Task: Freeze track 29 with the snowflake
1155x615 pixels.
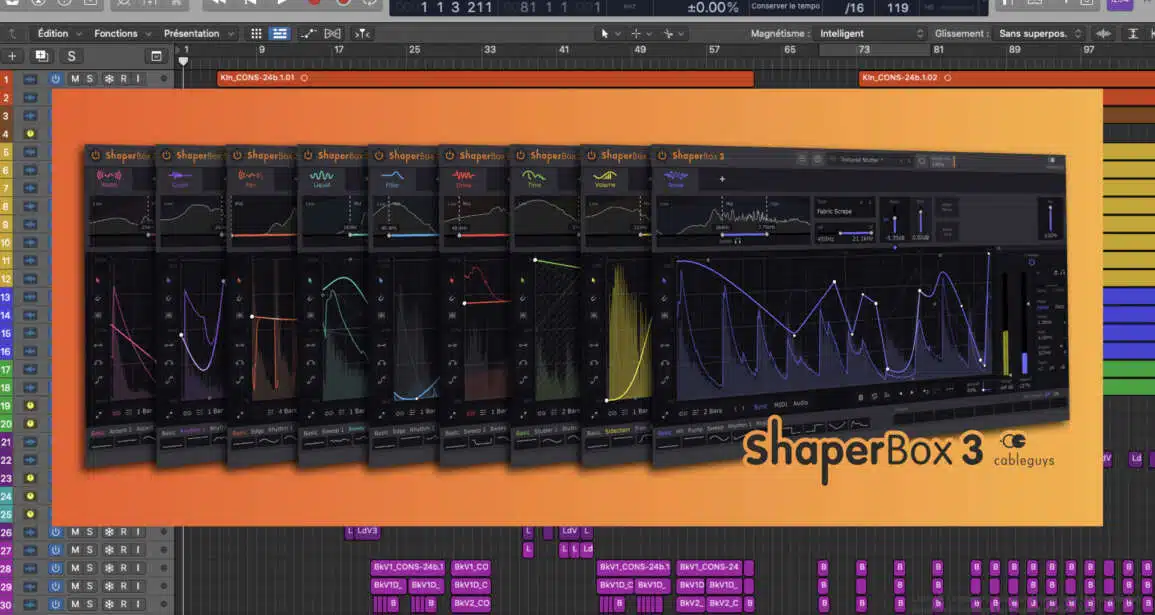Action: [109, 586]
